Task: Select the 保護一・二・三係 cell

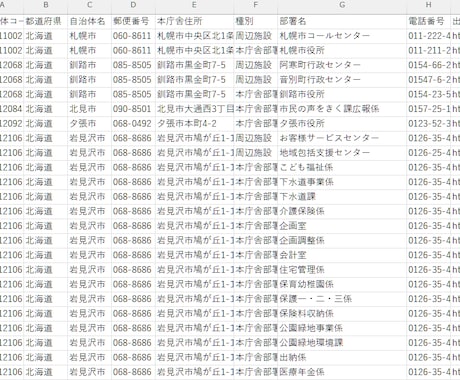Action: 342,299
